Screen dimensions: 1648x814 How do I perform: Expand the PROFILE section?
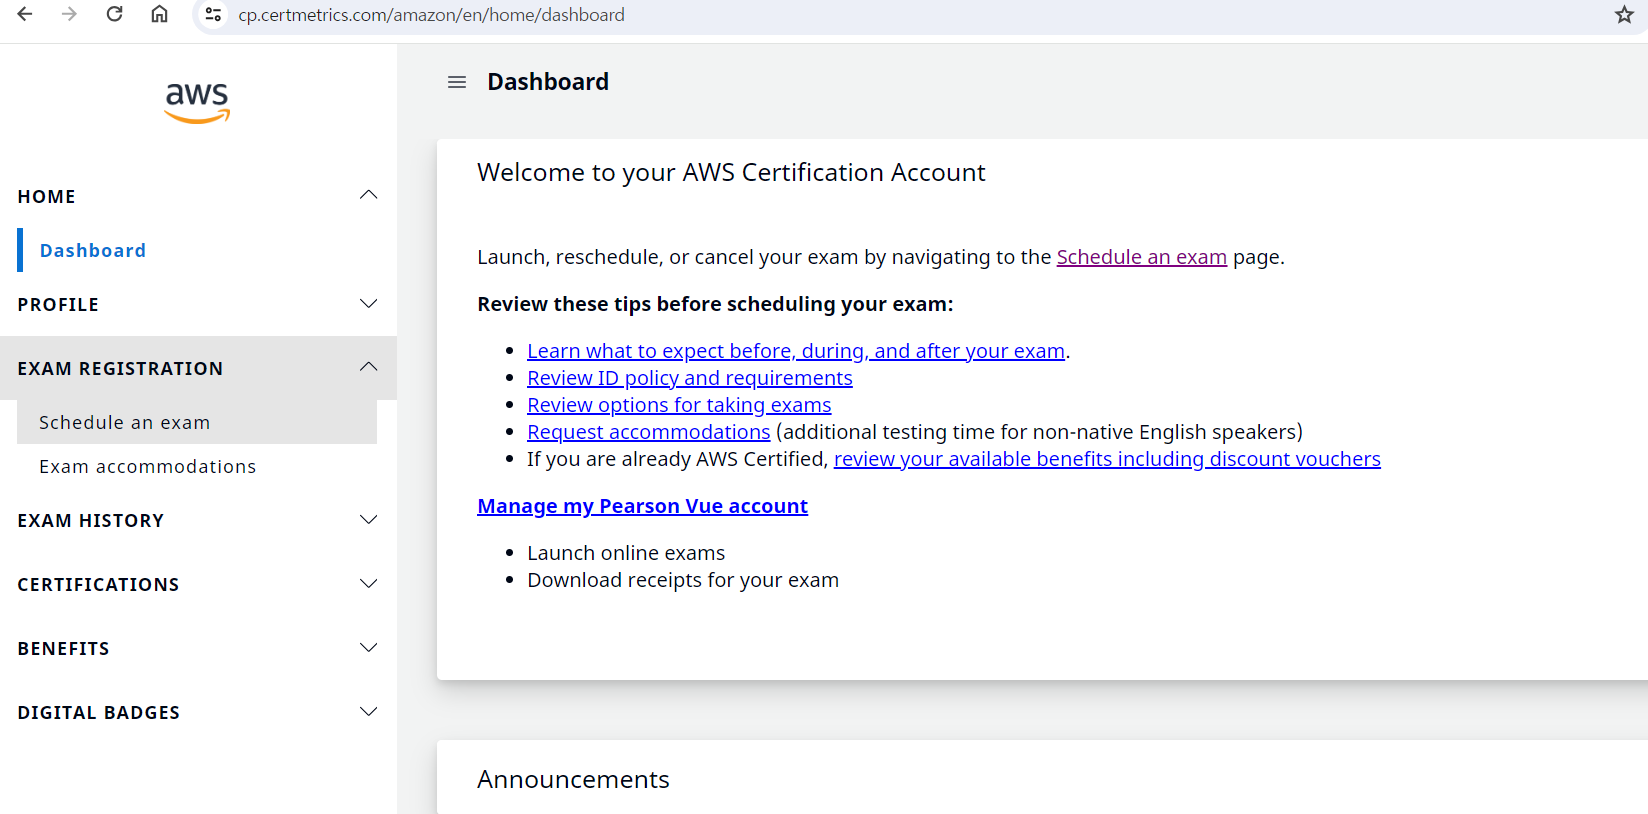[368, 304]
